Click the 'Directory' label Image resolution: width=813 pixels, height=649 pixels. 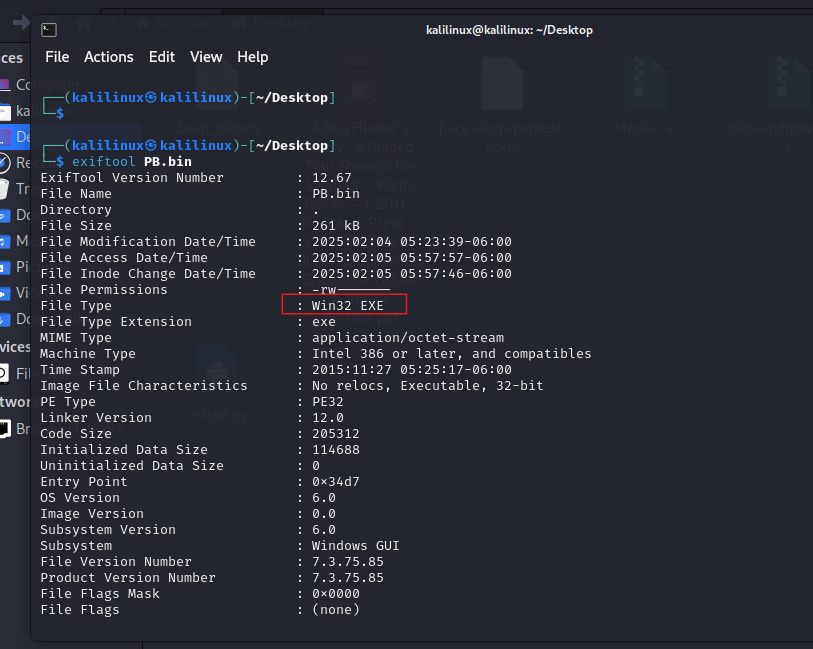(76, 210)
